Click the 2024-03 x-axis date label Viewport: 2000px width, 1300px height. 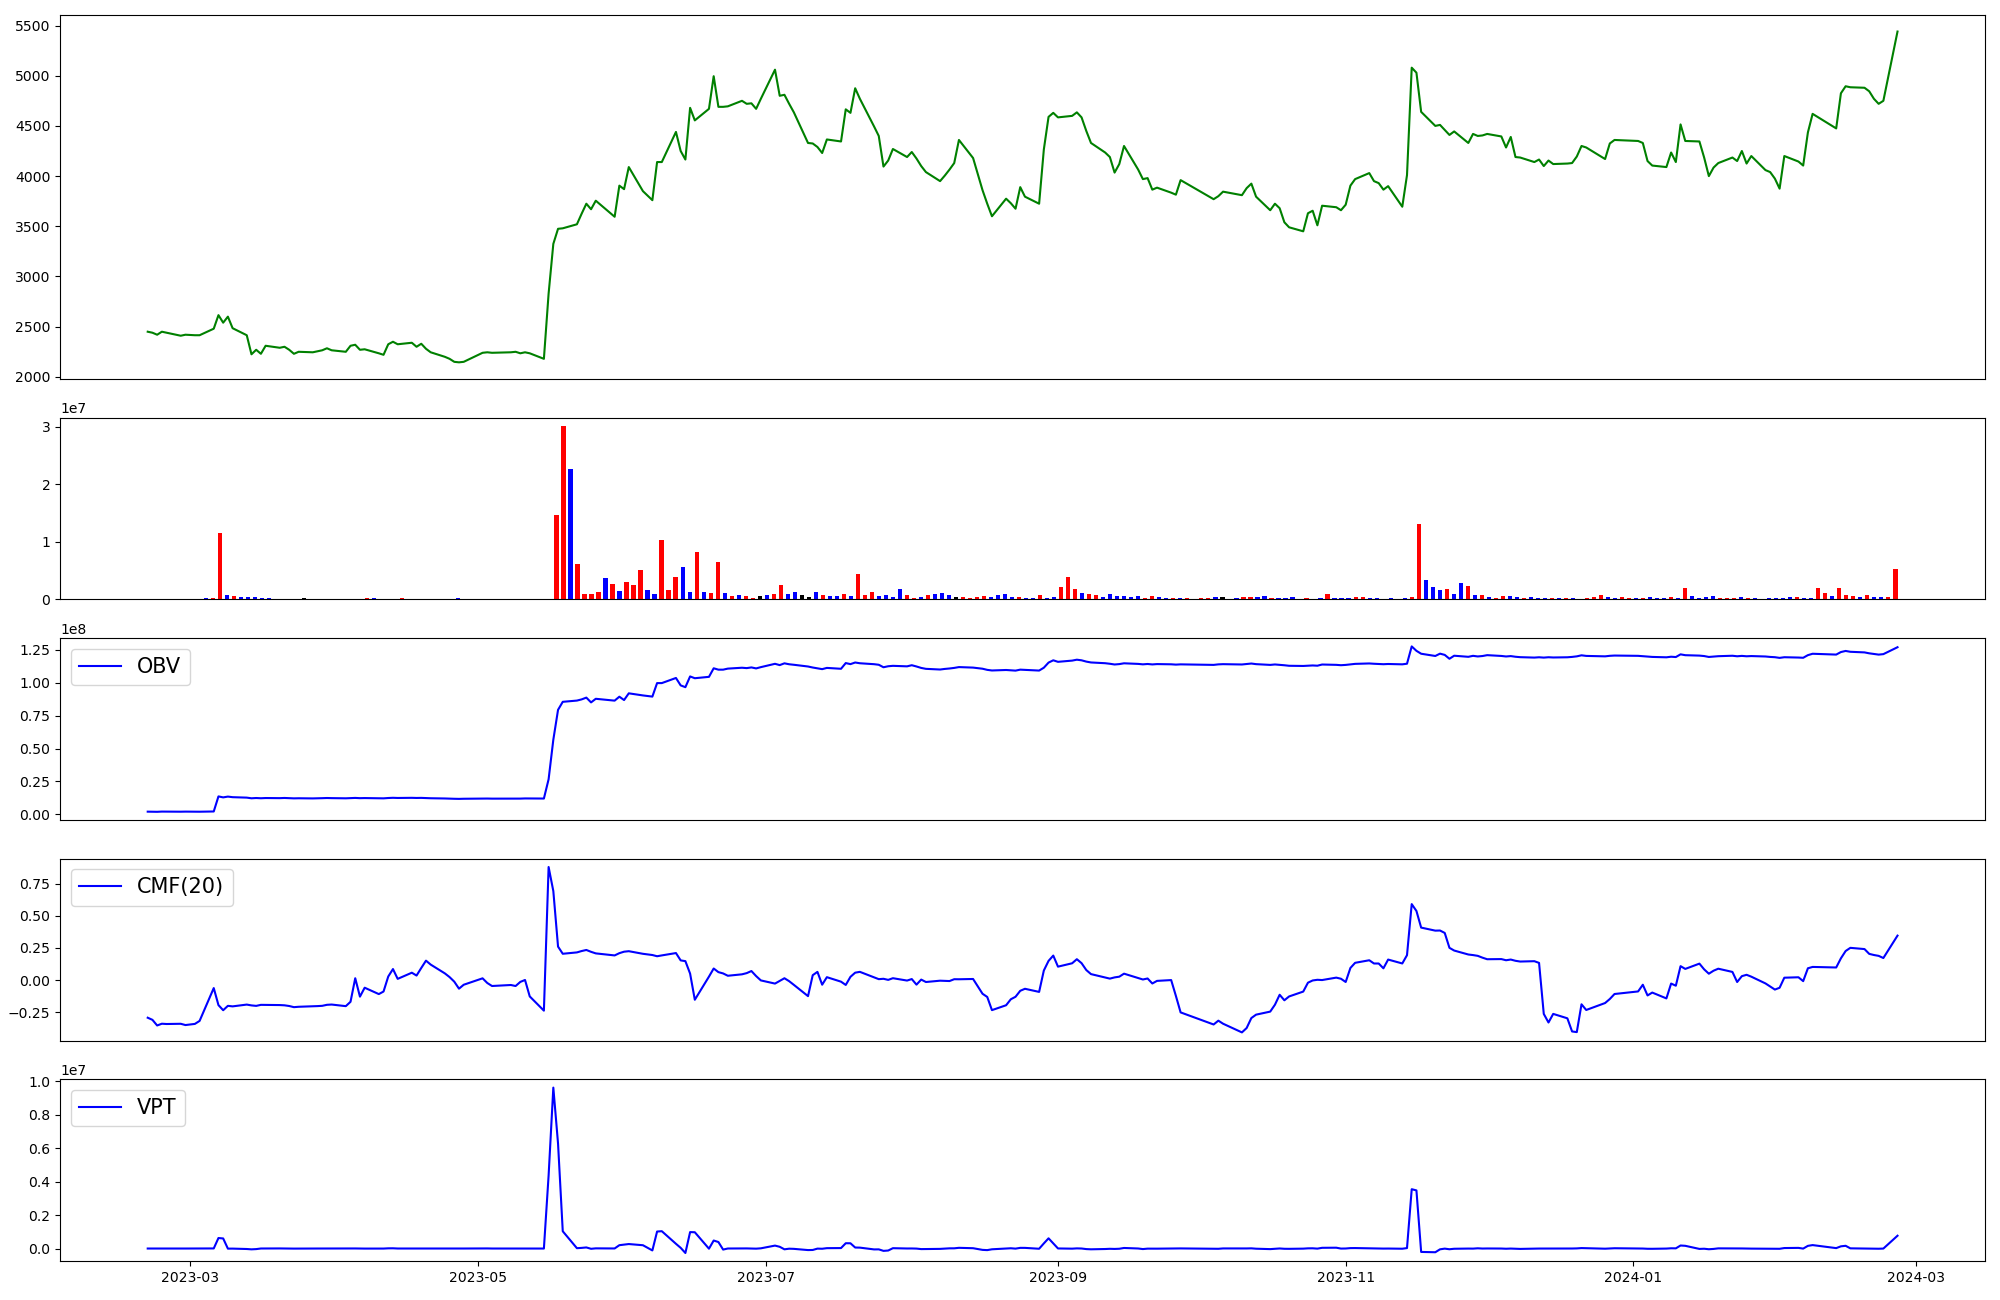point(1916,1277)
